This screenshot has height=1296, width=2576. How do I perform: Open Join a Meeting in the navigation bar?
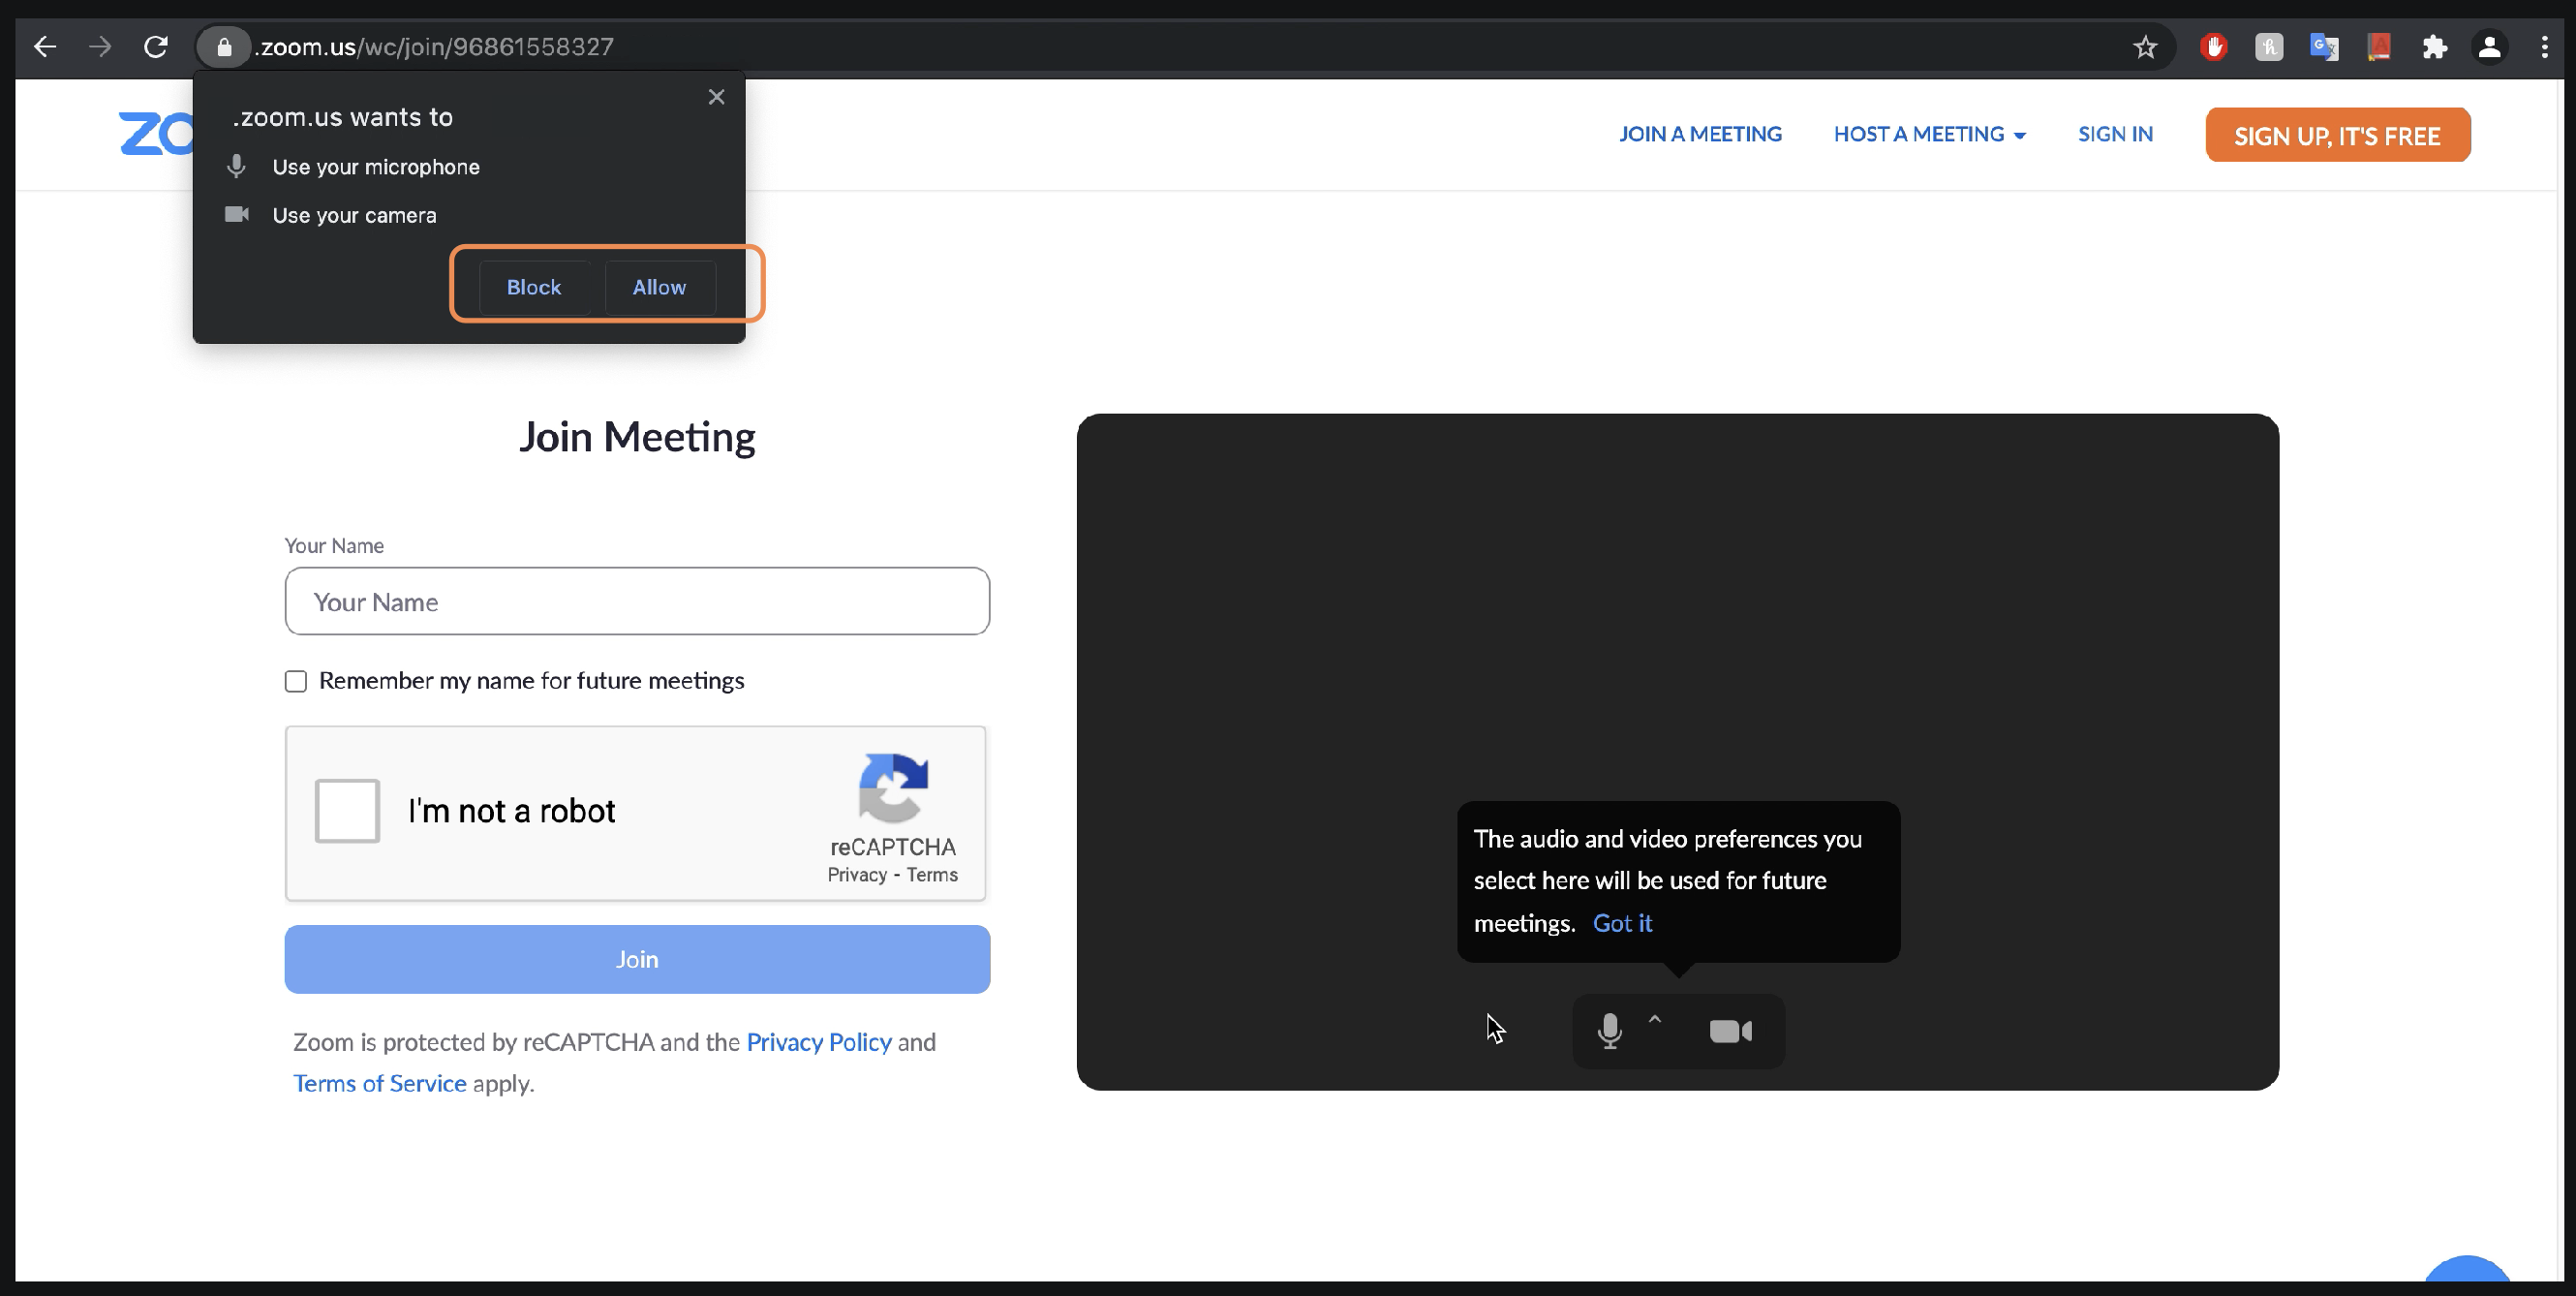click(1700, 134)
